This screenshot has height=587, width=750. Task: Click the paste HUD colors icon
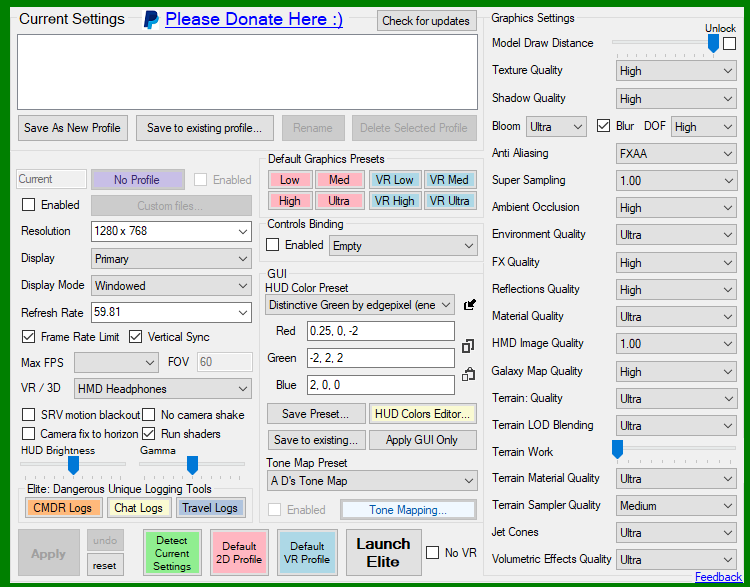[x=468, y=374]
